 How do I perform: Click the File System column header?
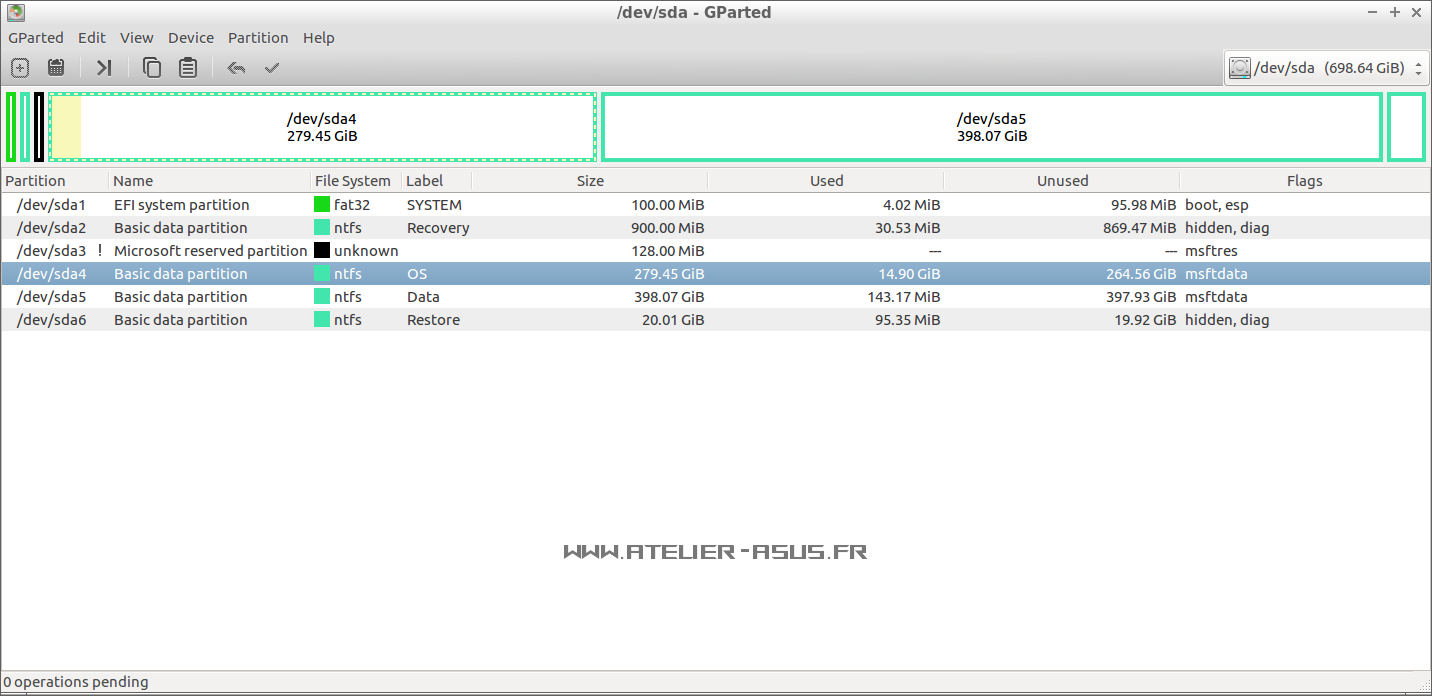[x=353, y=181]
